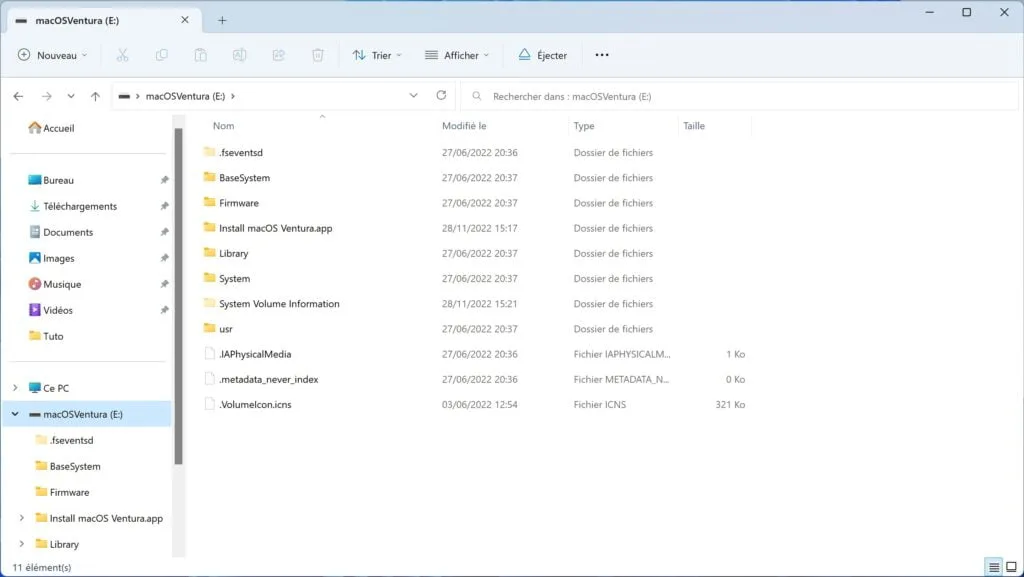Switch to large thumbnails view

[x=1012, y=566]
